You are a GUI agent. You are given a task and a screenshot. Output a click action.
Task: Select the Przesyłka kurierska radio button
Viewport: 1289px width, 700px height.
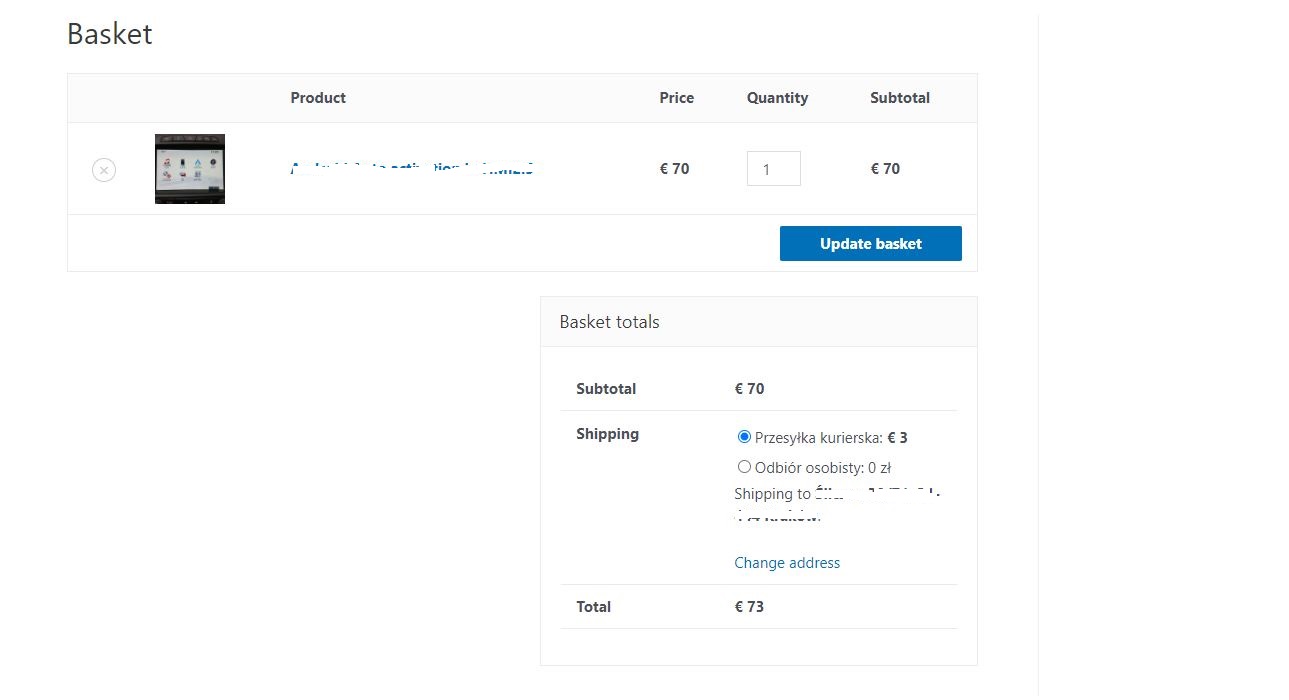point(744,437)
